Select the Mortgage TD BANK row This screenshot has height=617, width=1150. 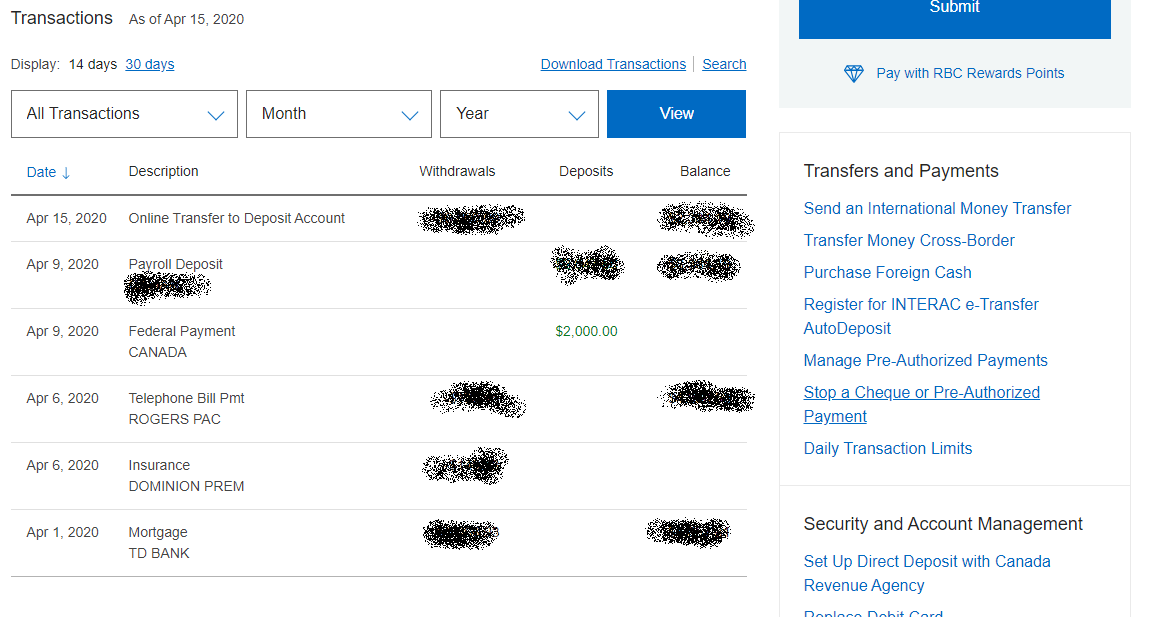click(379, 543)
